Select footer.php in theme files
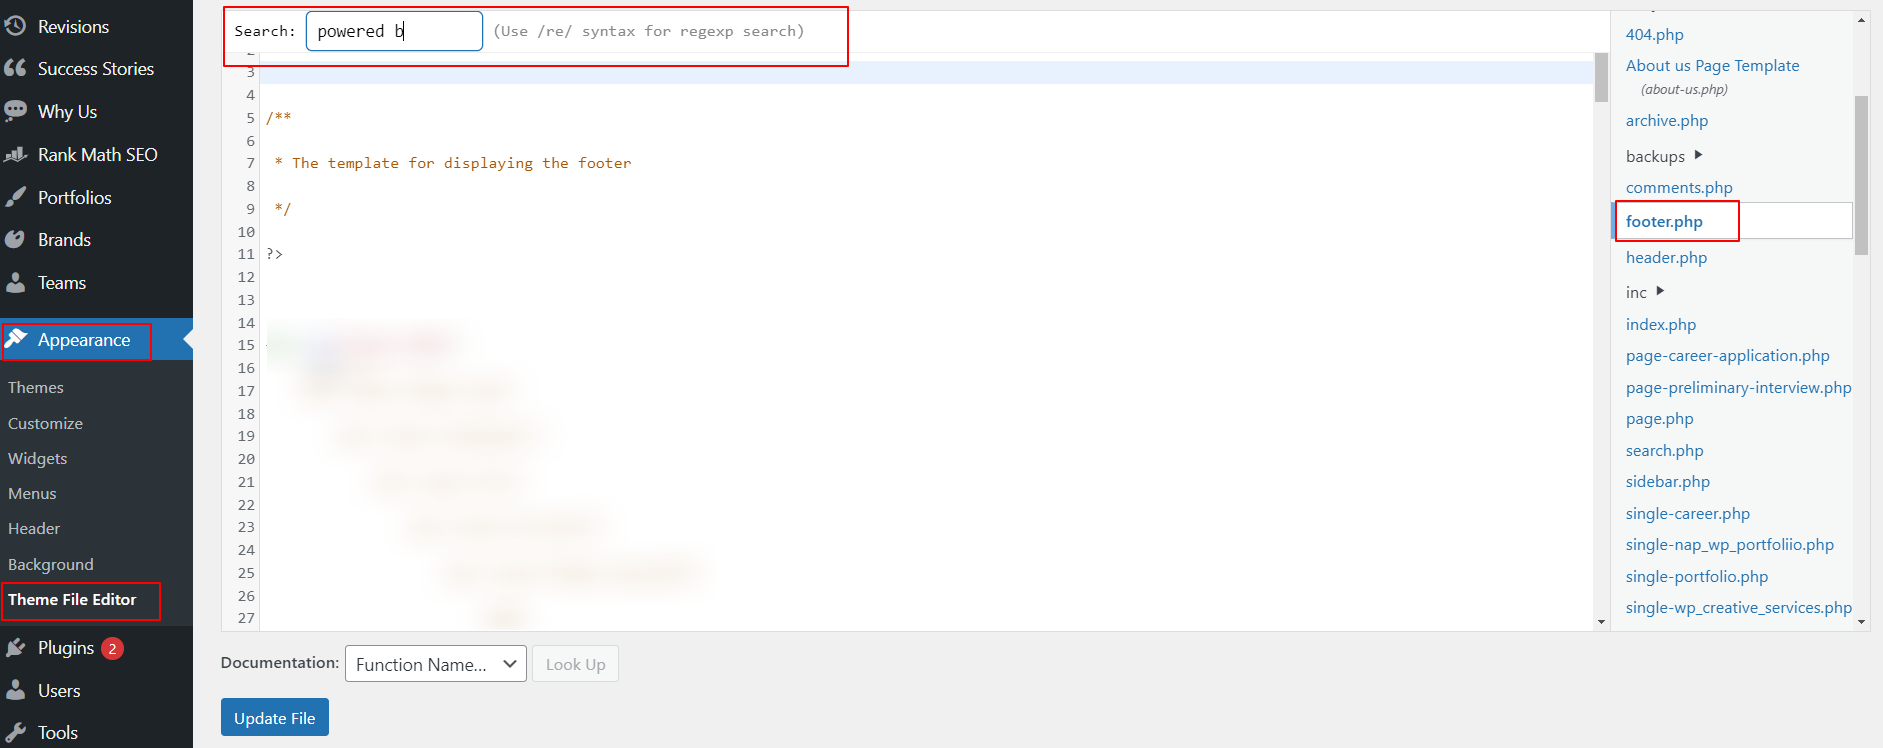1883x748 pixels. click(x=1664, y=221)
